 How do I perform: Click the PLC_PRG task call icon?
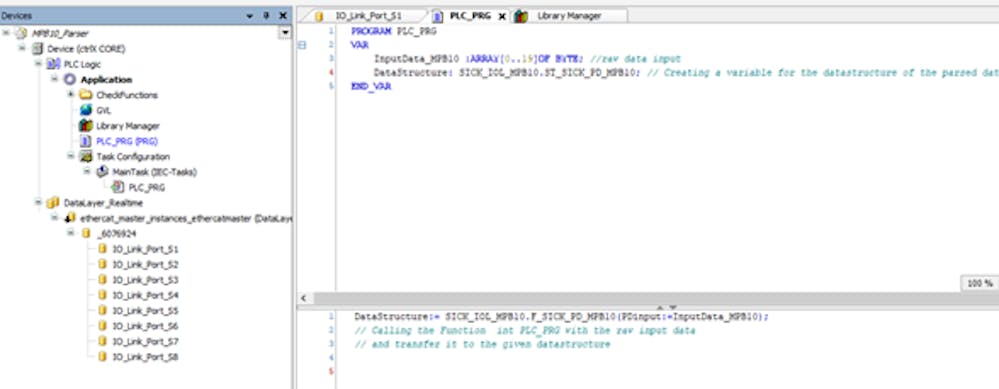point(118,187)
